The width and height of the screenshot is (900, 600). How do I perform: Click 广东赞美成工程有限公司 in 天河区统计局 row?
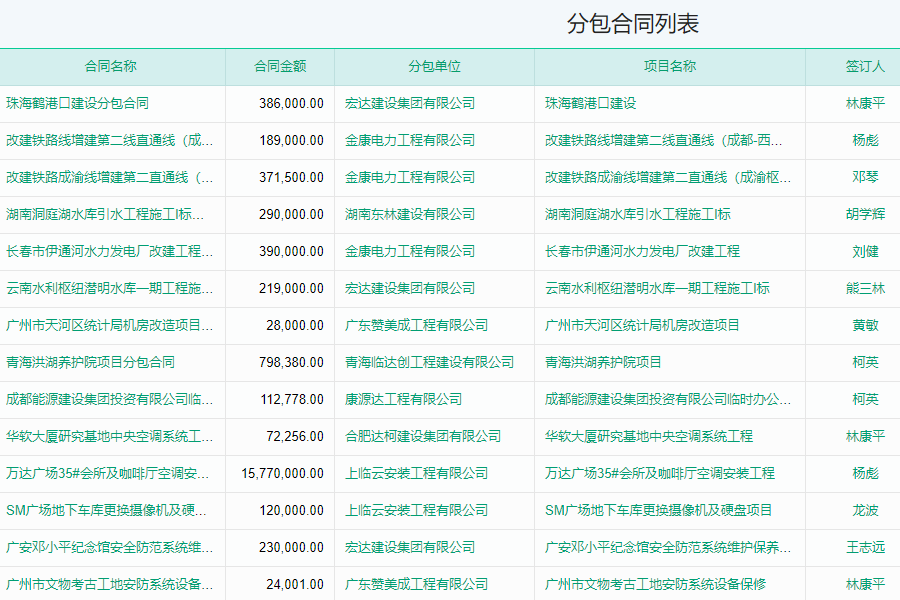point(416,326)
